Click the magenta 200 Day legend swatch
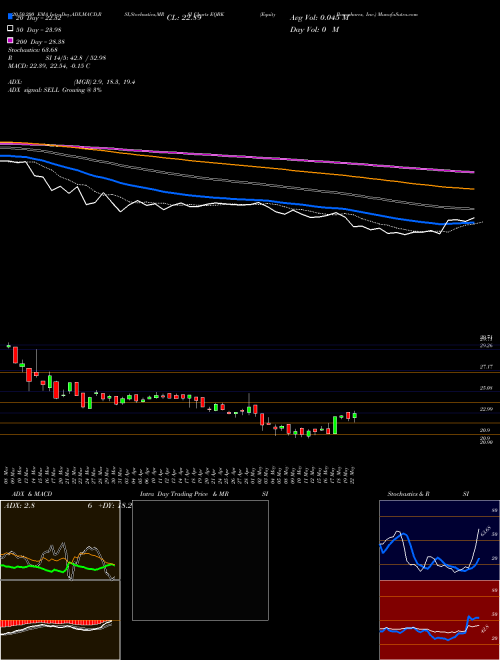This screenshot has height=660, width=500. pyautogui.click(x=10, y=41)
